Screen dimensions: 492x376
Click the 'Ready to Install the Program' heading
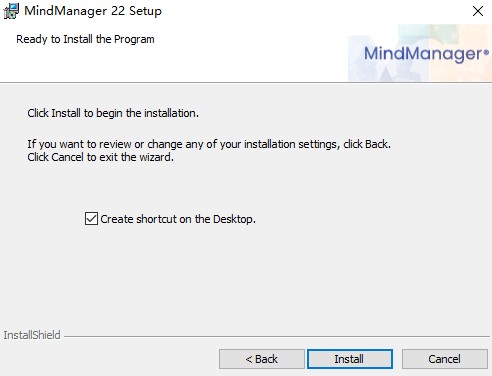click(85, 39)
